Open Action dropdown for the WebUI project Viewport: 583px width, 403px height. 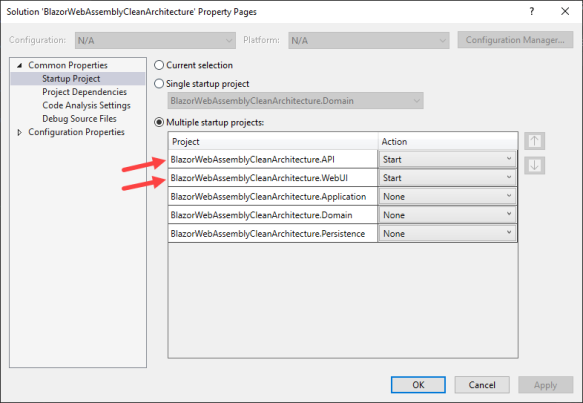click(447, 178)
